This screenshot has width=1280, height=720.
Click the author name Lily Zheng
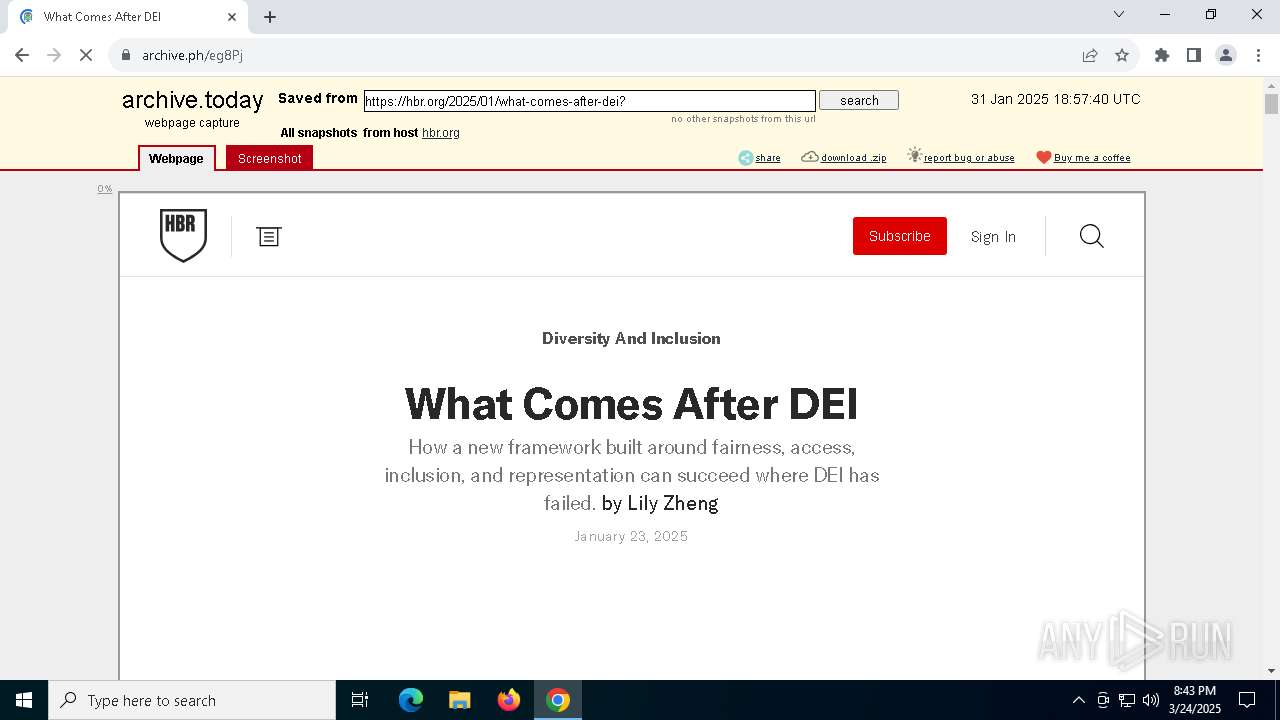673,503
